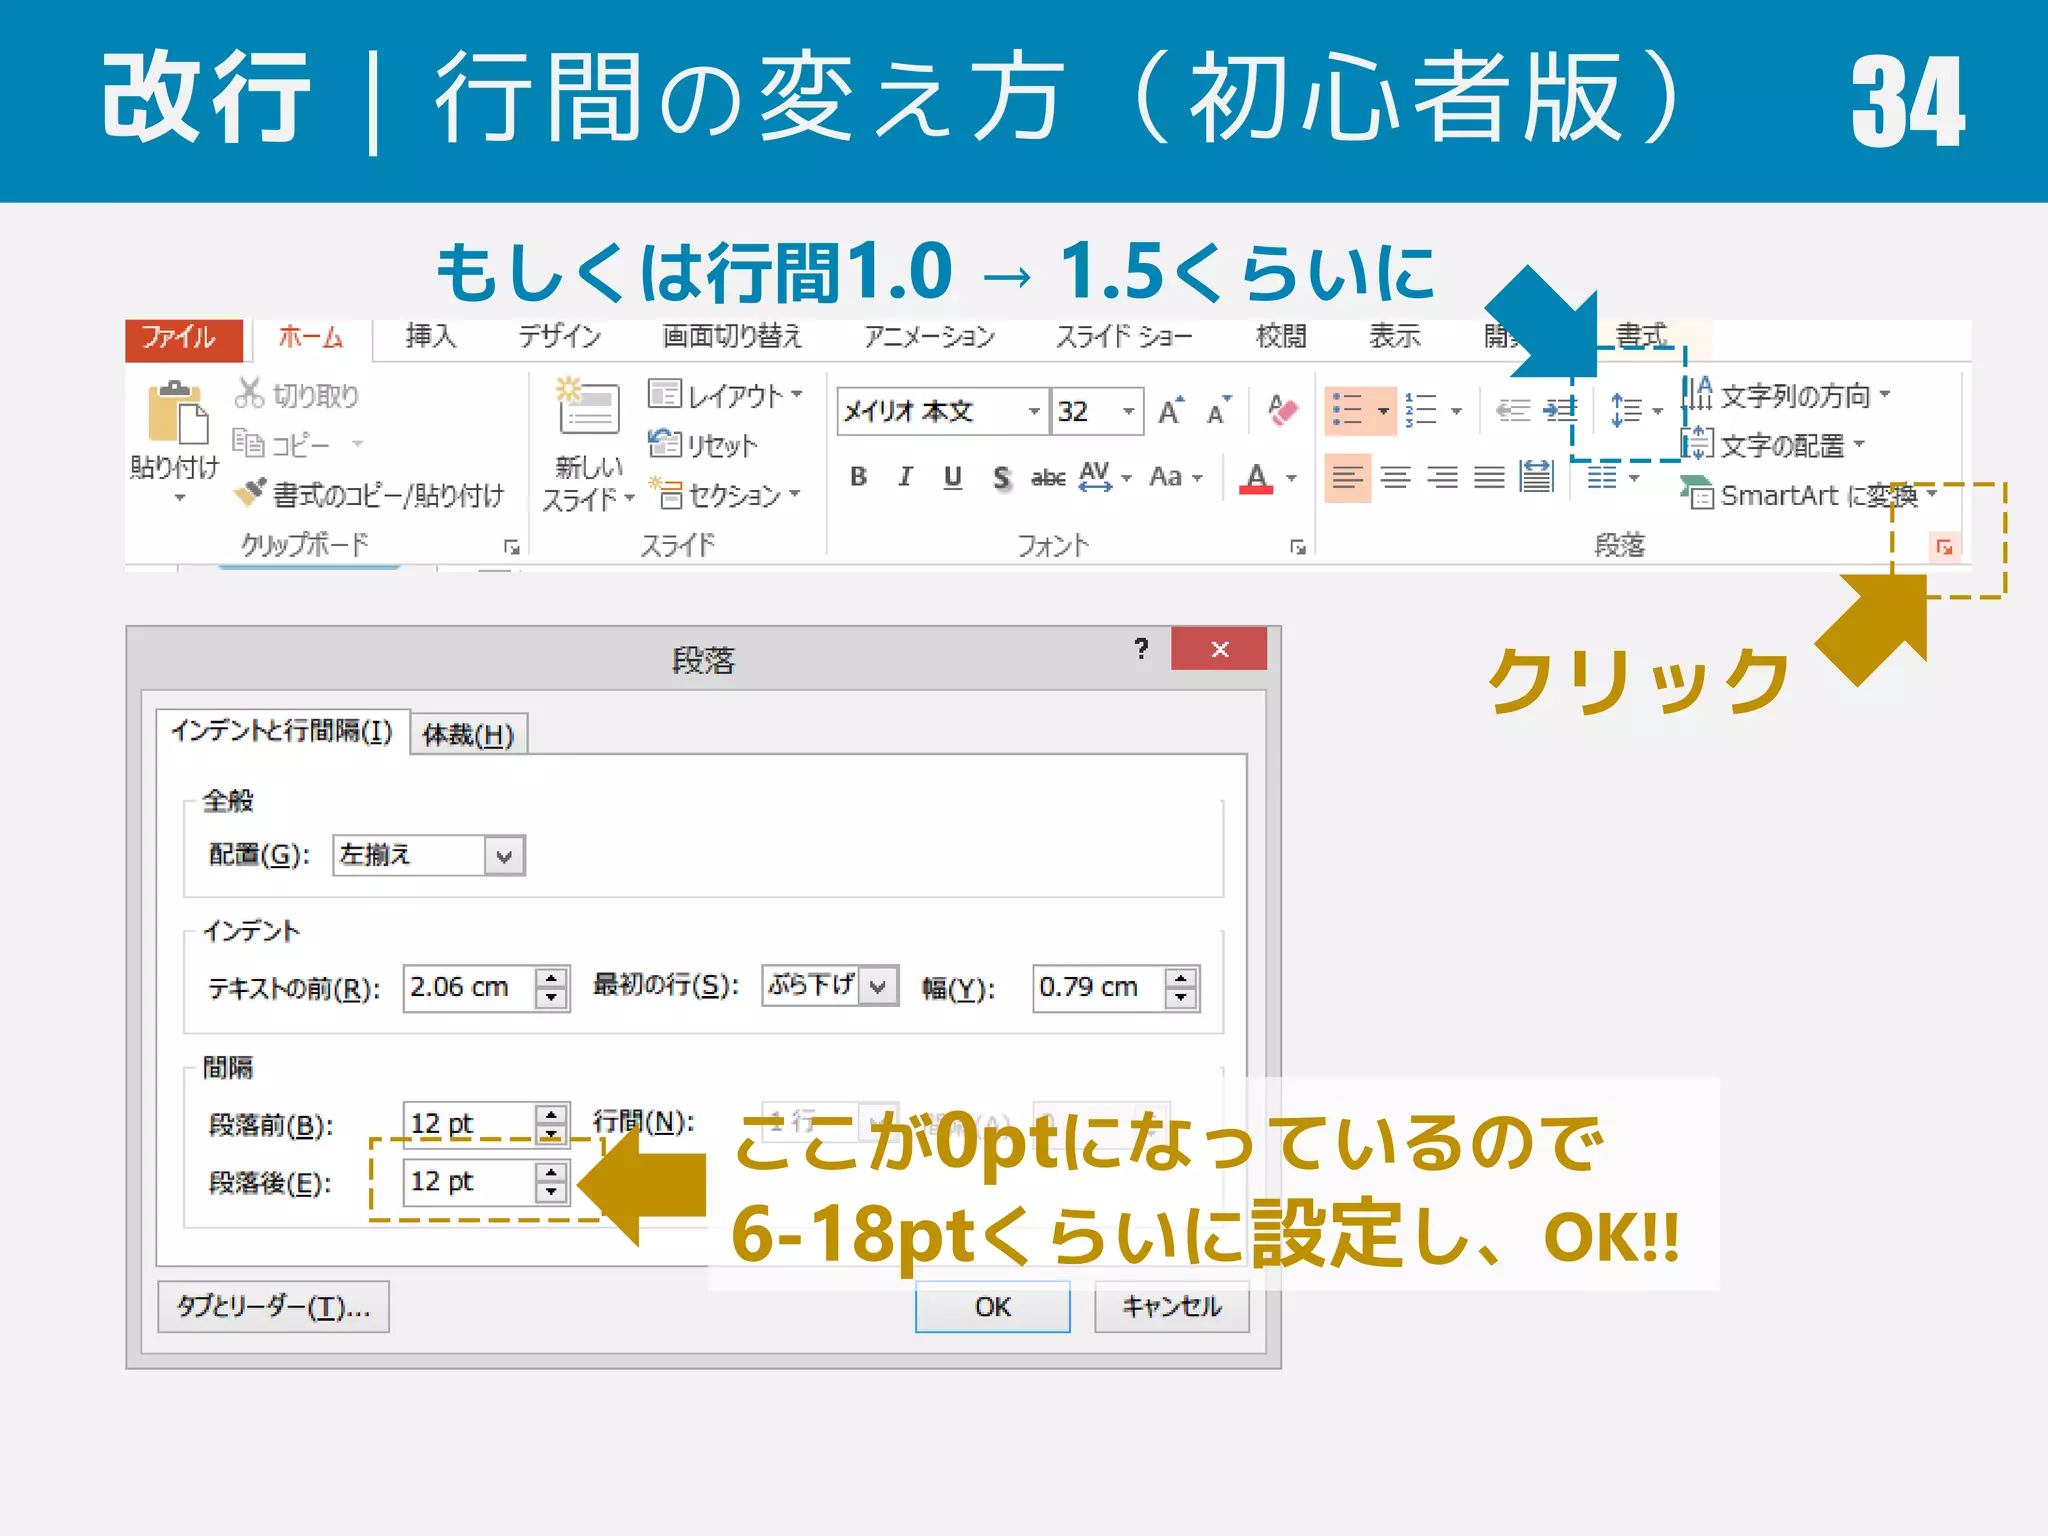The height and width of the screenshot is (1536, 2048).
Task: Toggle Align Right paragraph alignment
Action: tap(1442, 478)
